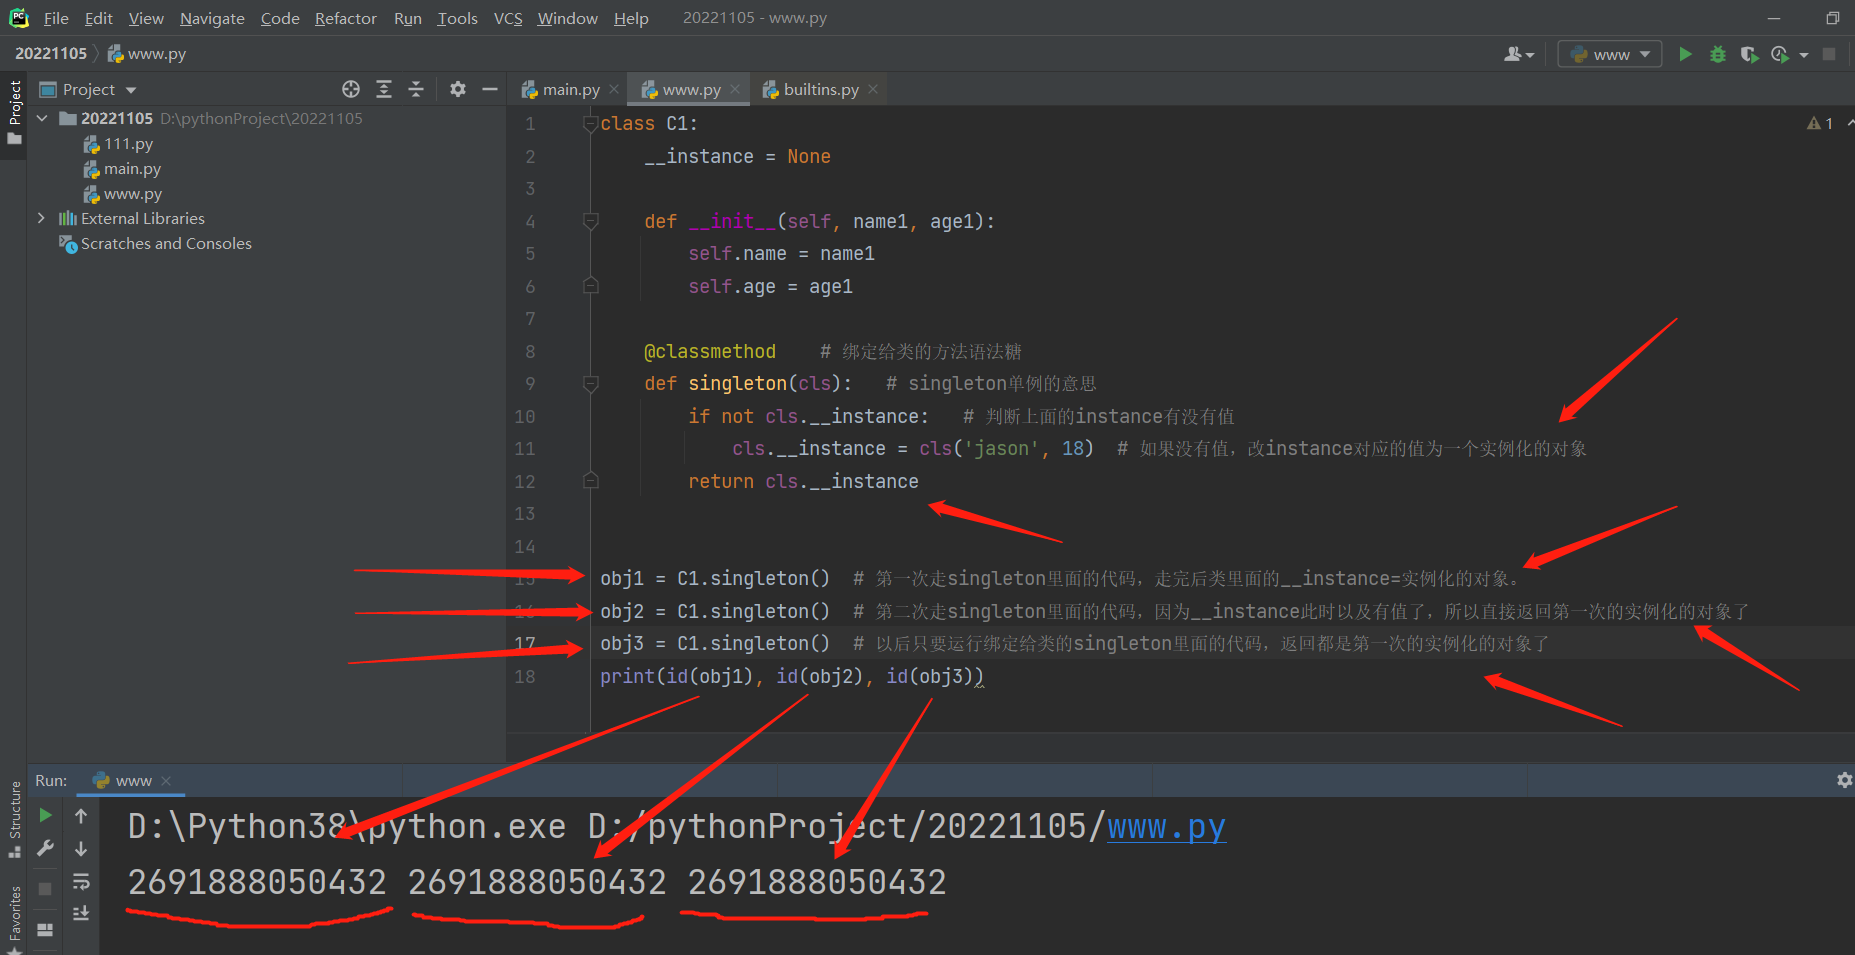Hide the Project tool window with the minus icon
The width and height of the screenshot is (1855, 955).
click(490, 89)
